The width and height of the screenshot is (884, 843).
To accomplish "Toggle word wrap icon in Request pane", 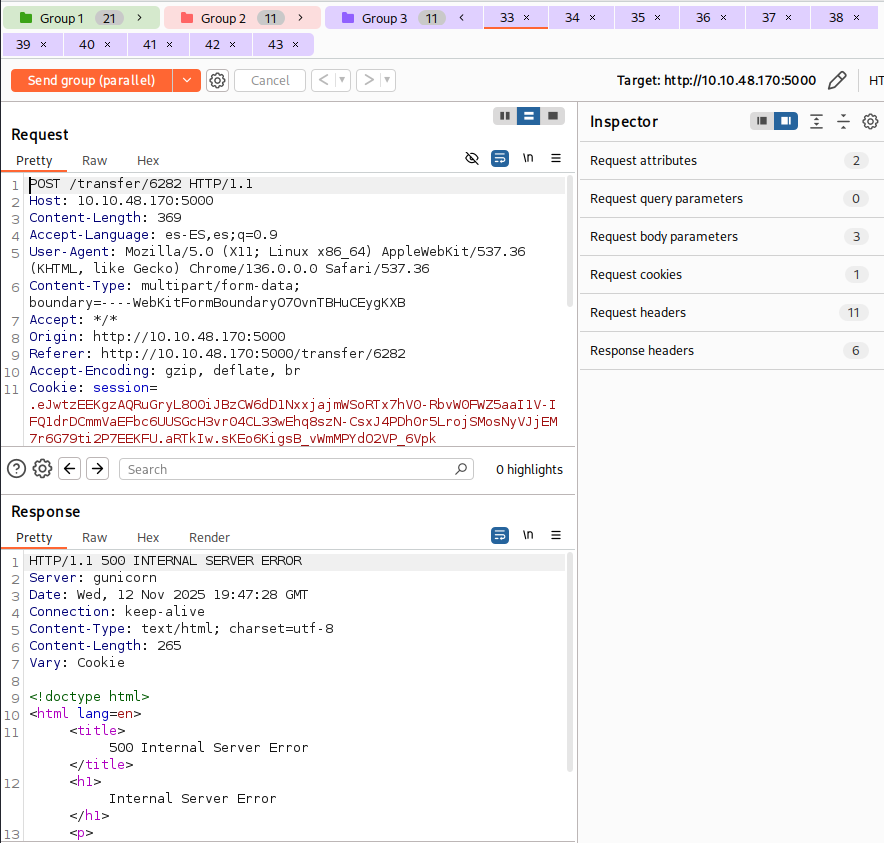I will point(500,158).
